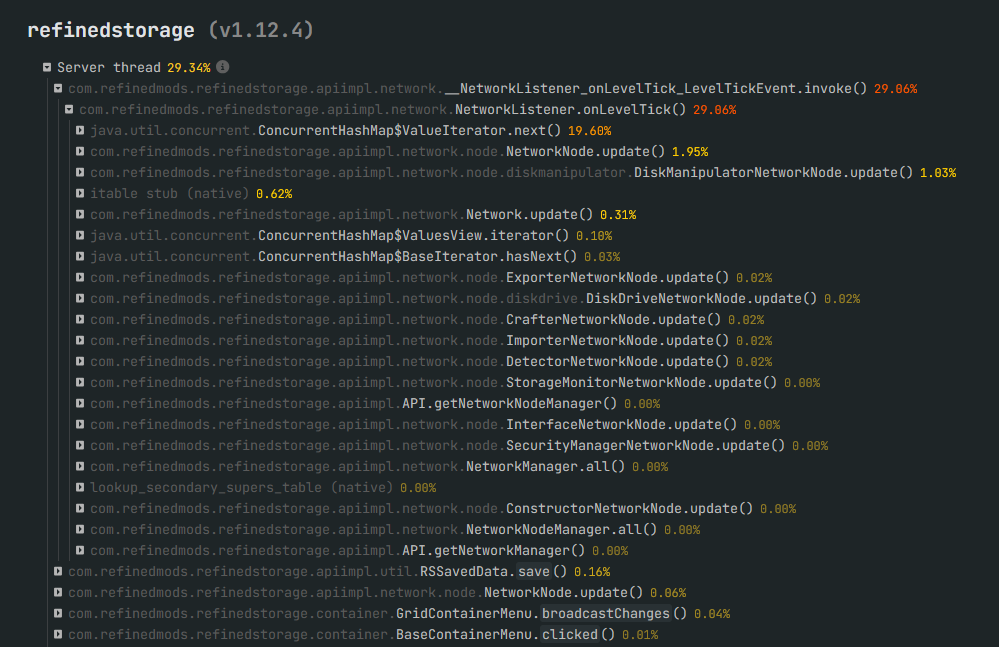Expand RSSavedData.save() 0.16% row
This screenshot has width=999, height=647.
click(x=58, y=572)
